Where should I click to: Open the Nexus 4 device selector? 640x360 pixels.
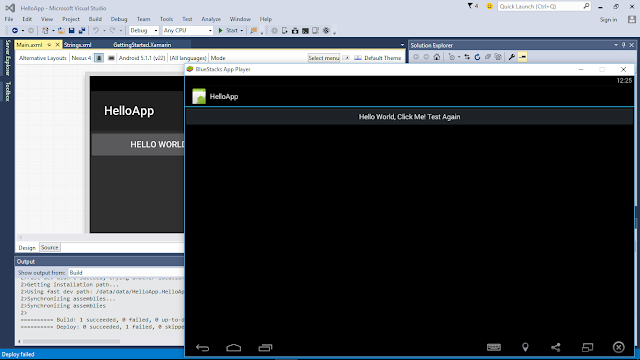81,58
